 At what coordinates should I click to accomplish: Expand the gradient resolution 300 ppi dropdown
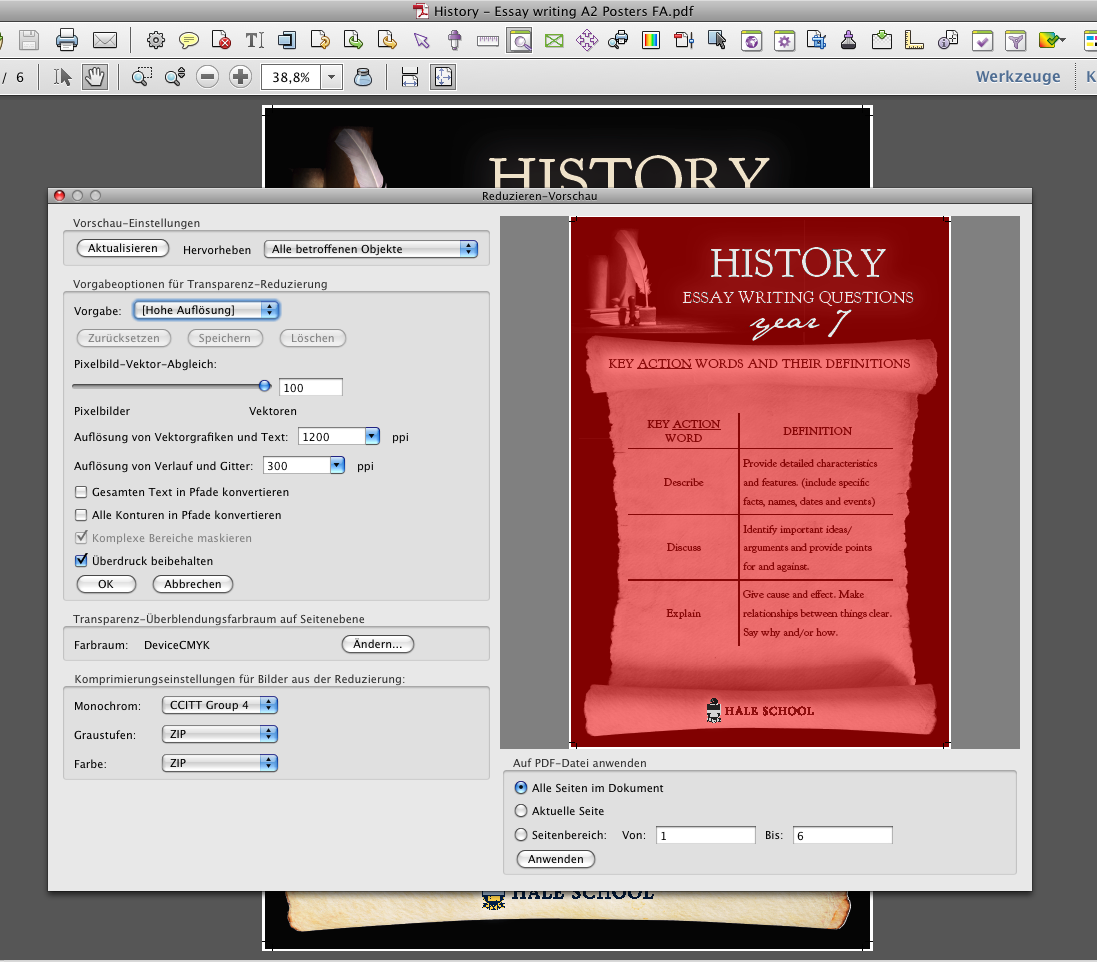(337, 465)
